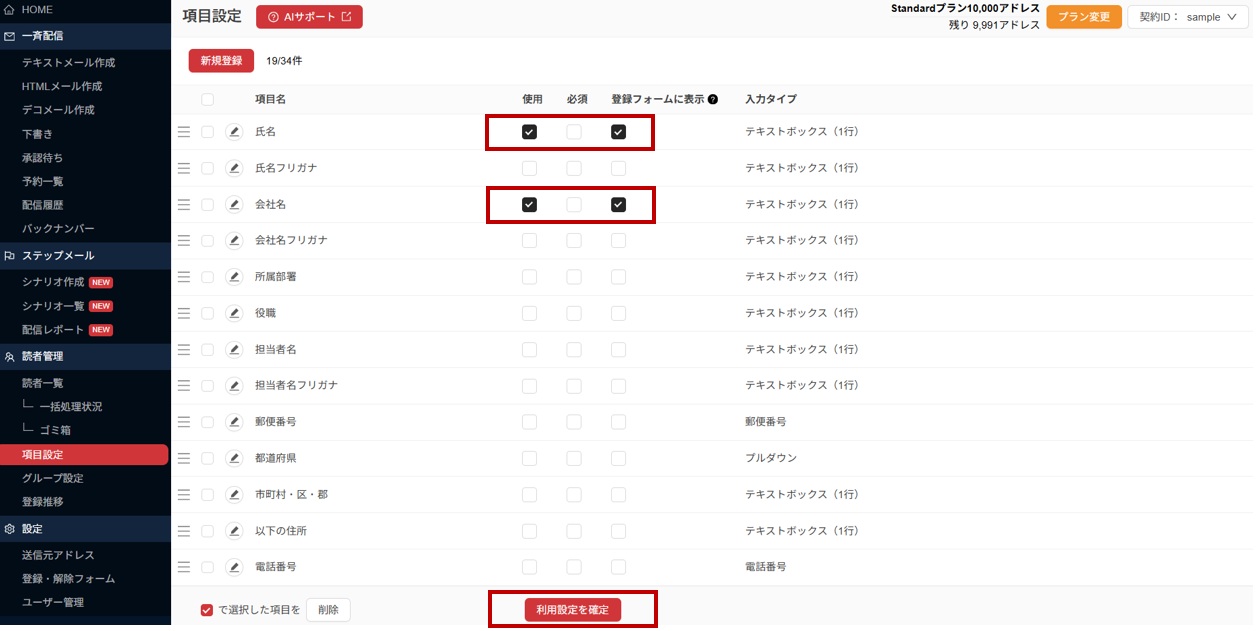1258x631 pixels.
Task: Tick the 使用 checkbox for 氏名フリガナ
Action: (x=530, y=168)
